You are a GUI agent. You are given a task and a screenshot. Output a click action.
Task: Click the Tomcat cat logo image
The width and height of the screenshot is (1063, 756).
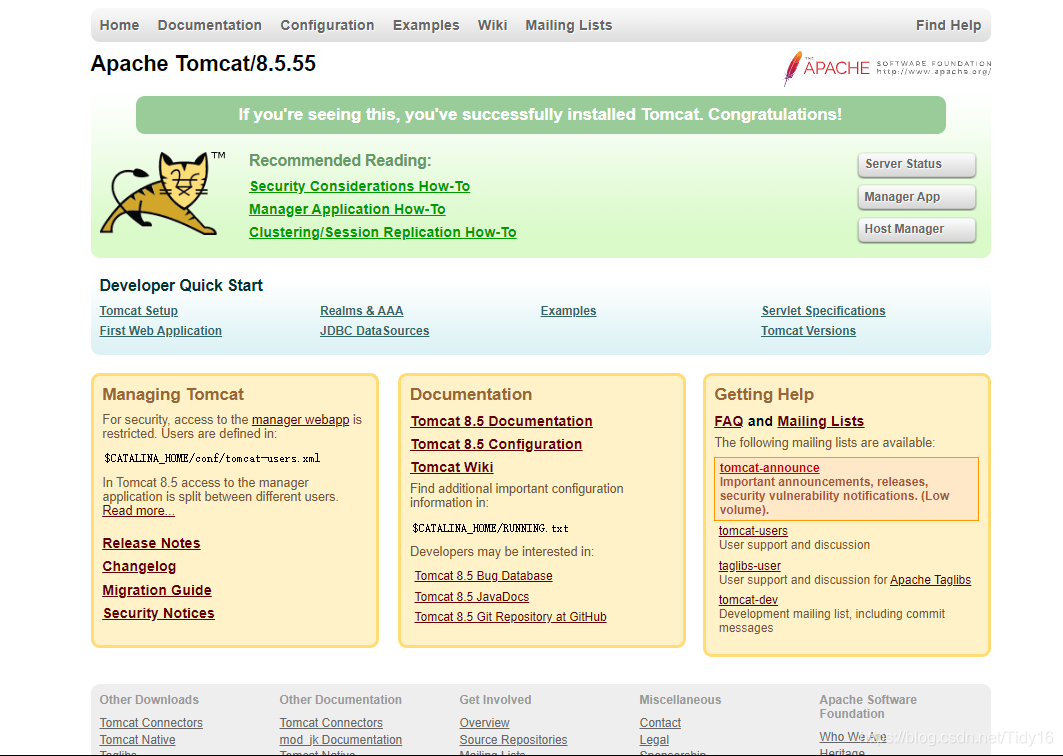click(163, 194)
